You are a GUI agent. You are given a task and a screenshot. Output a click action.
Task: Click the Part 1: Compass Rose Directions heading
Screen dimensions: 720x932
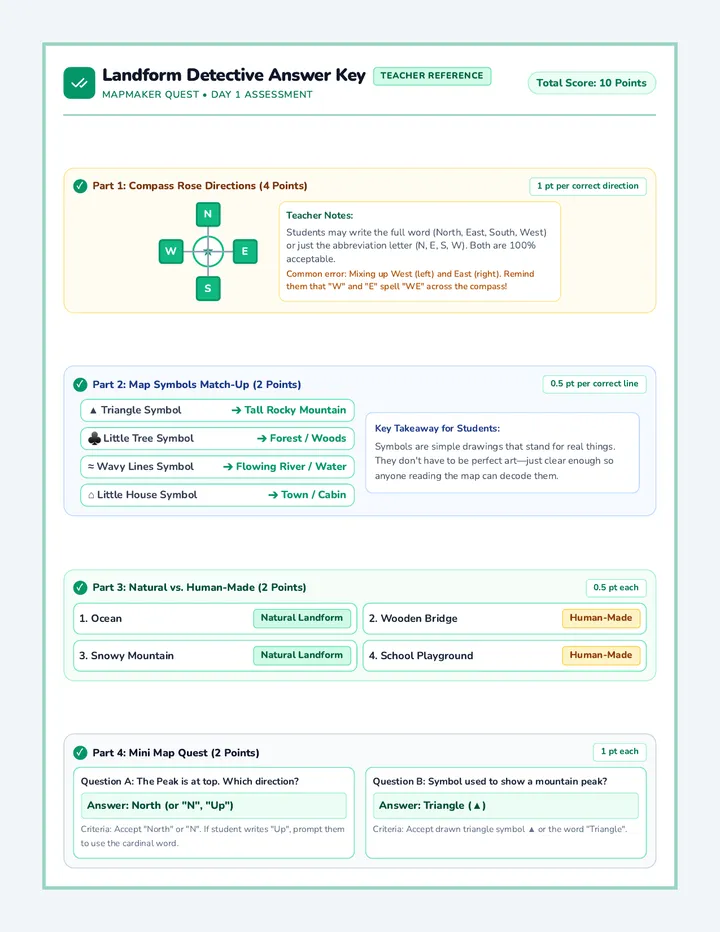tap(200, 186)
